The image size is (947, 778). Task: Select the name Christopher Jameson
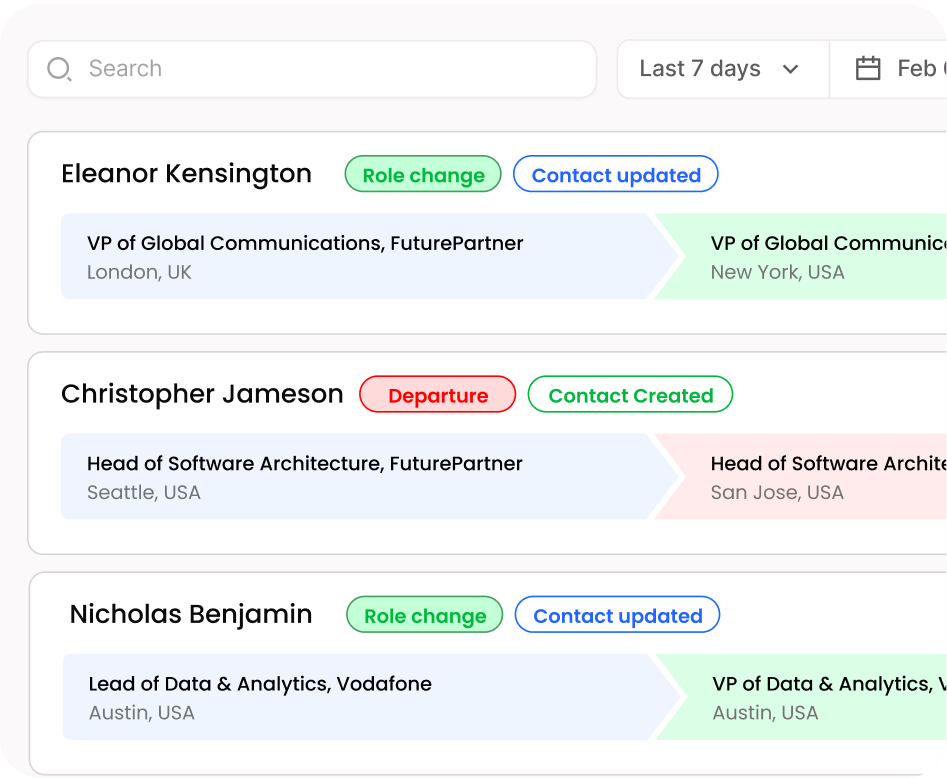(x=202, y=394)
